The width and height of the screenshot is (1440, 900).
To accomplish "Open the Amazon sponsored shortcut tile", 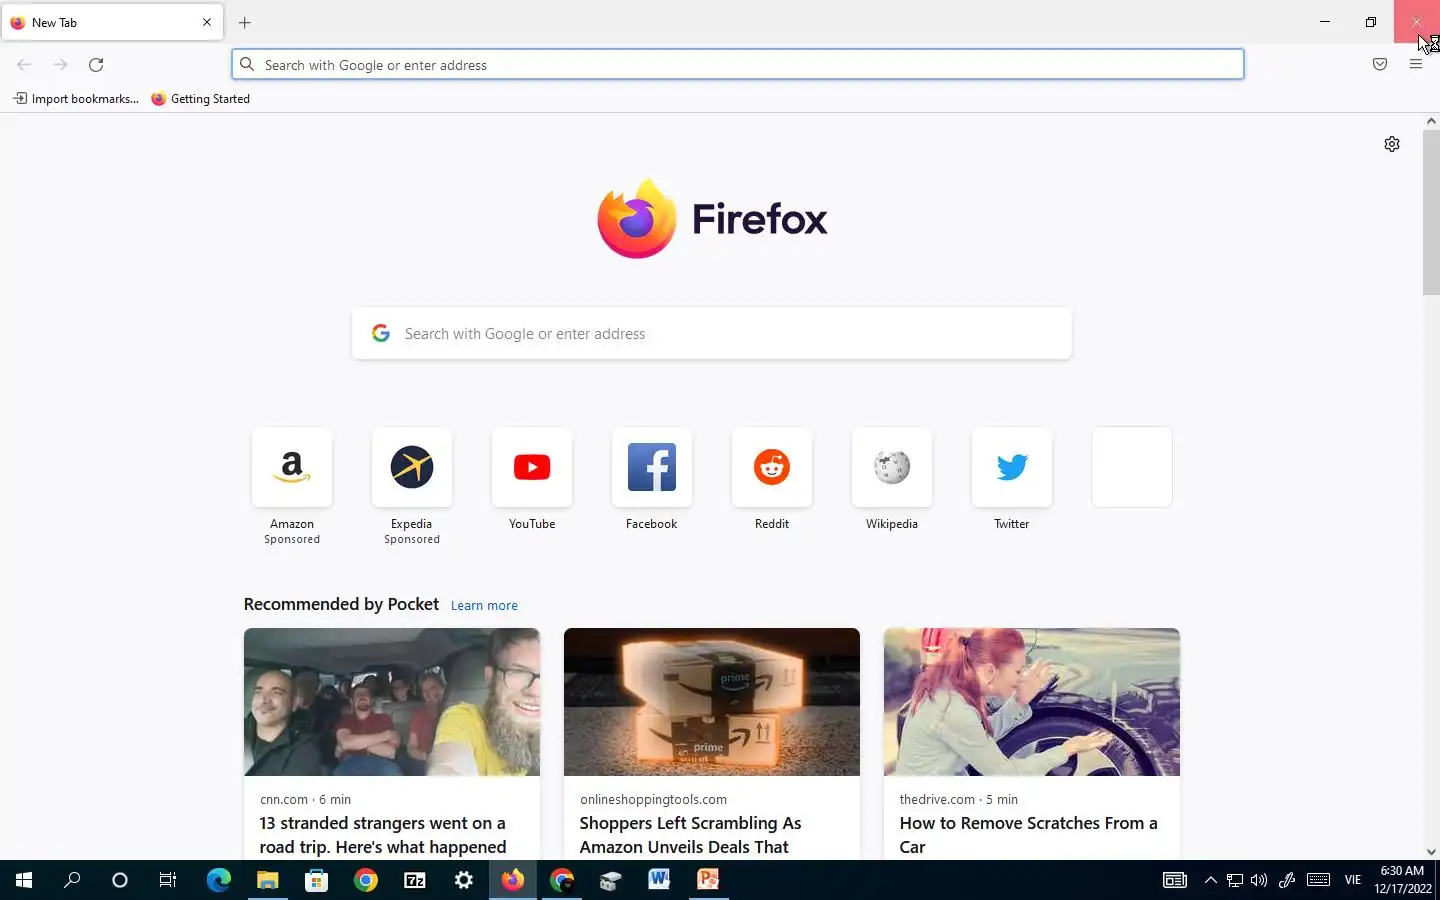I will click(292, 467).
